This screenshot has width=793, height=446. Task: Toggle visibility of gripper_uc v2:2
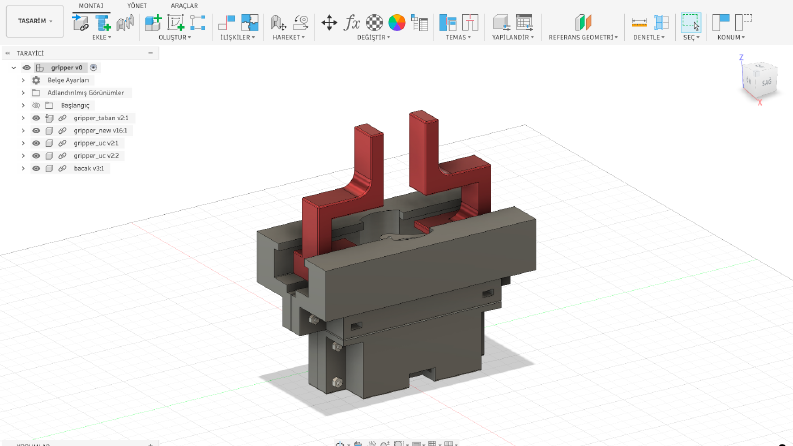36,156
